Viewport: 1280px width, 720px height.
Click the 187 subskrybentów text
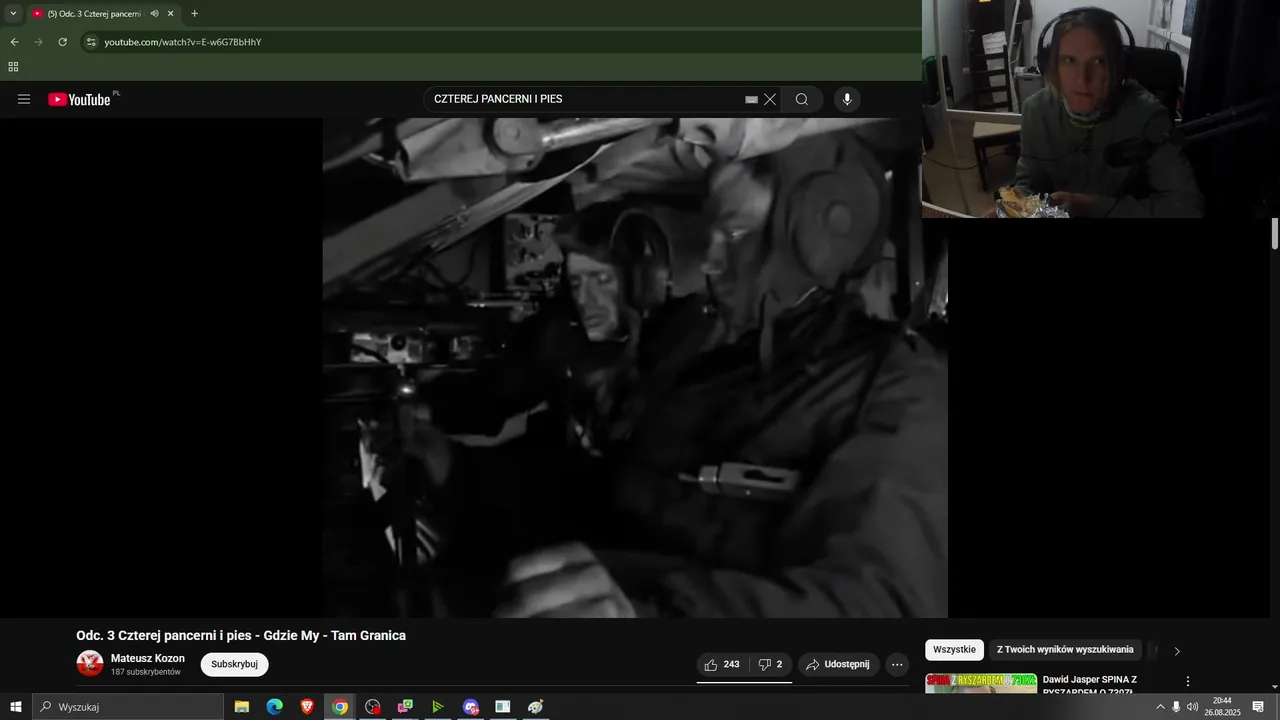pyautogui.click(x=146, y=672)
